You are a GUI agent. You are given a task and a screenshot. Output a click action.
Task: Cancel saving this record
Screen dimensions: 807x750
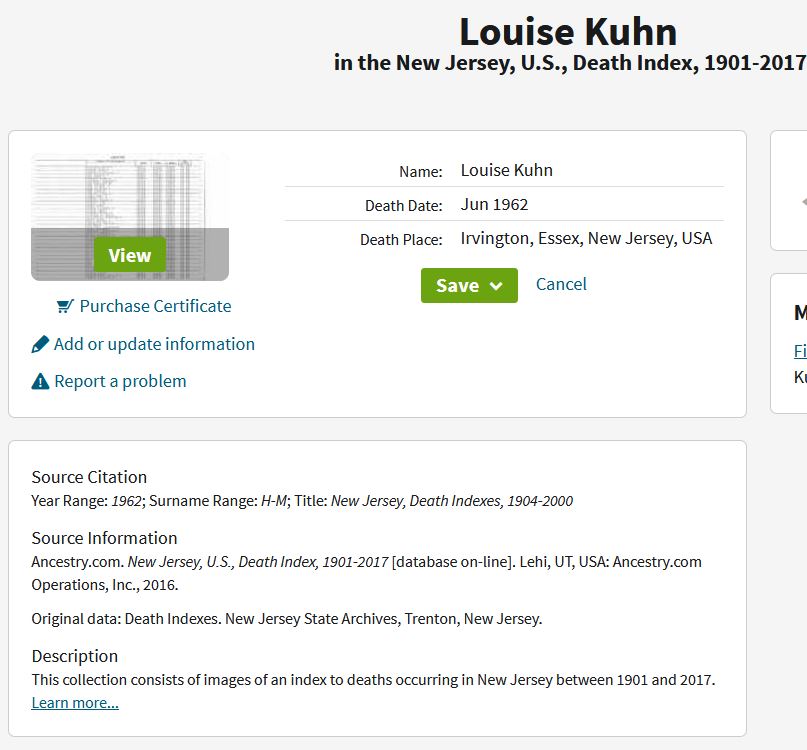tap(561, 284)
